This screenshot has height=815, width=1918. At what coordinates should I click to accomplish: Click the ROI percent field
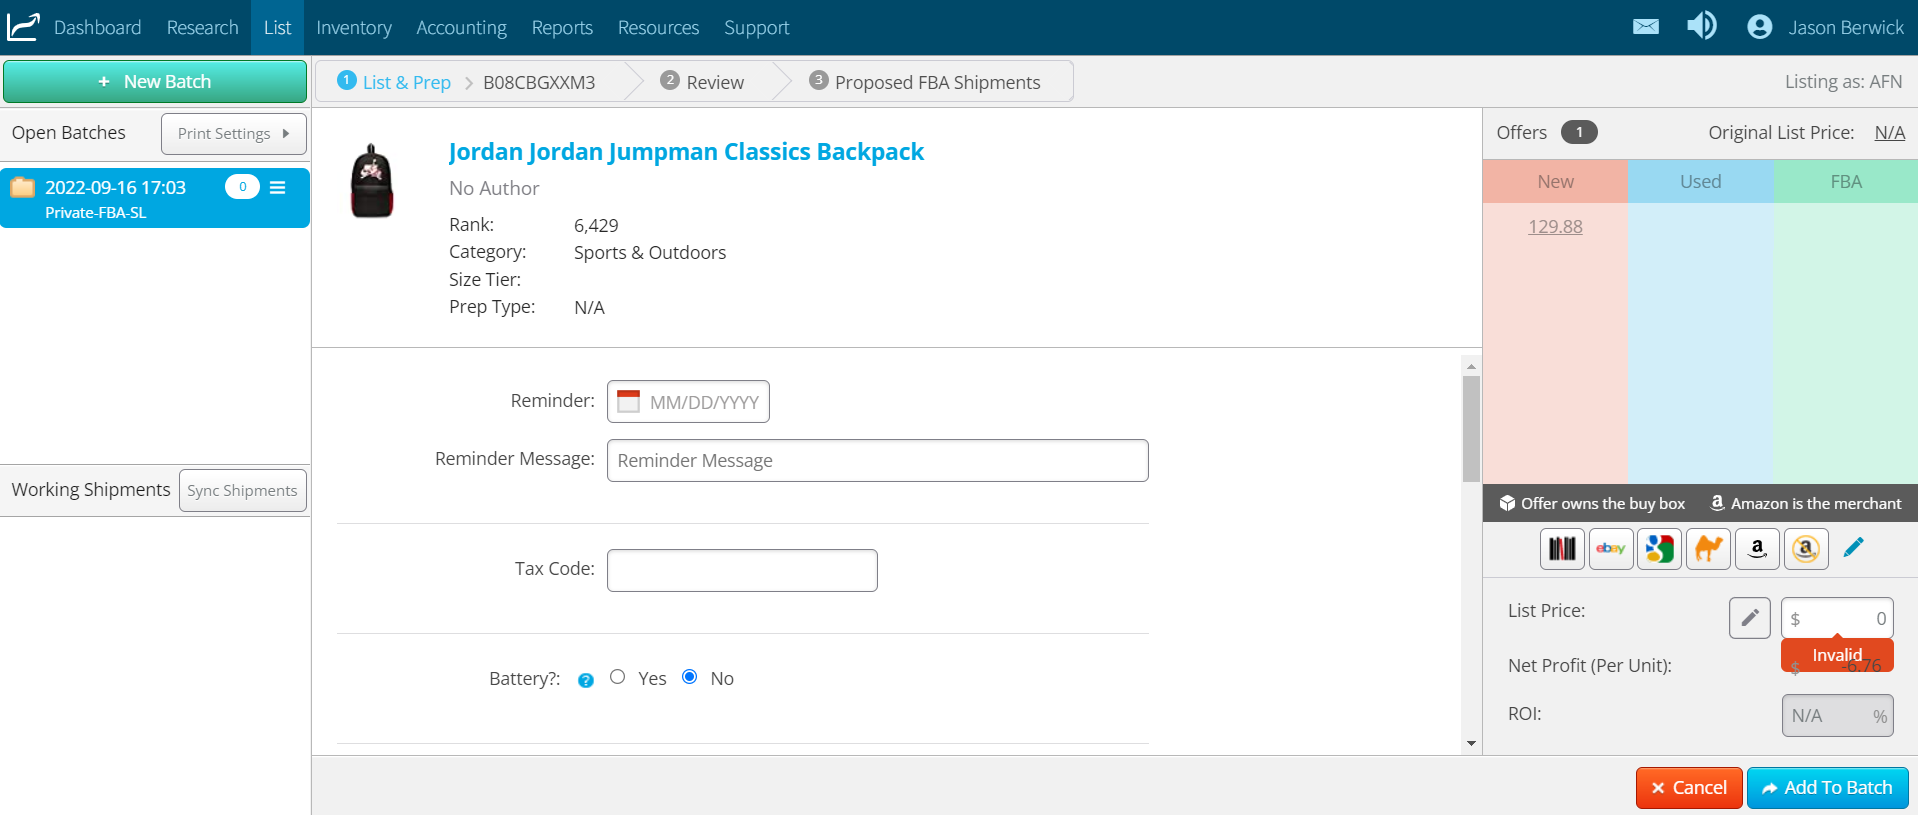[1837, 716]
